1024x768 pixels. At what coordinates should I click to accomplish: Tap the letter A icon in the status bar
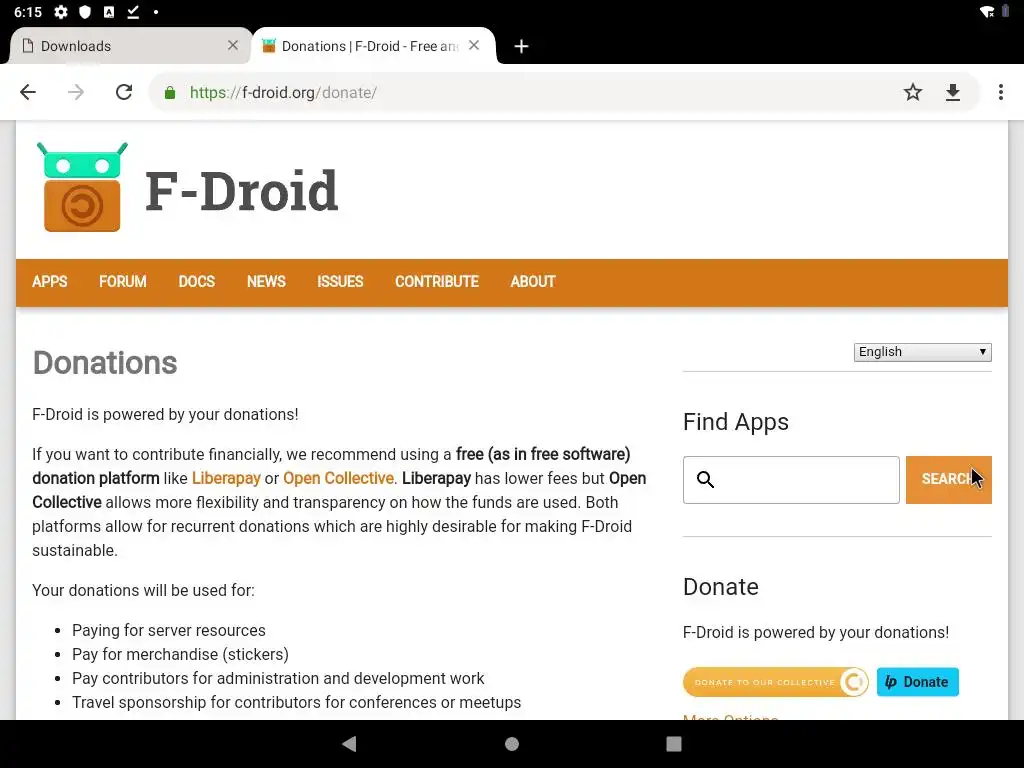[109, 12]
